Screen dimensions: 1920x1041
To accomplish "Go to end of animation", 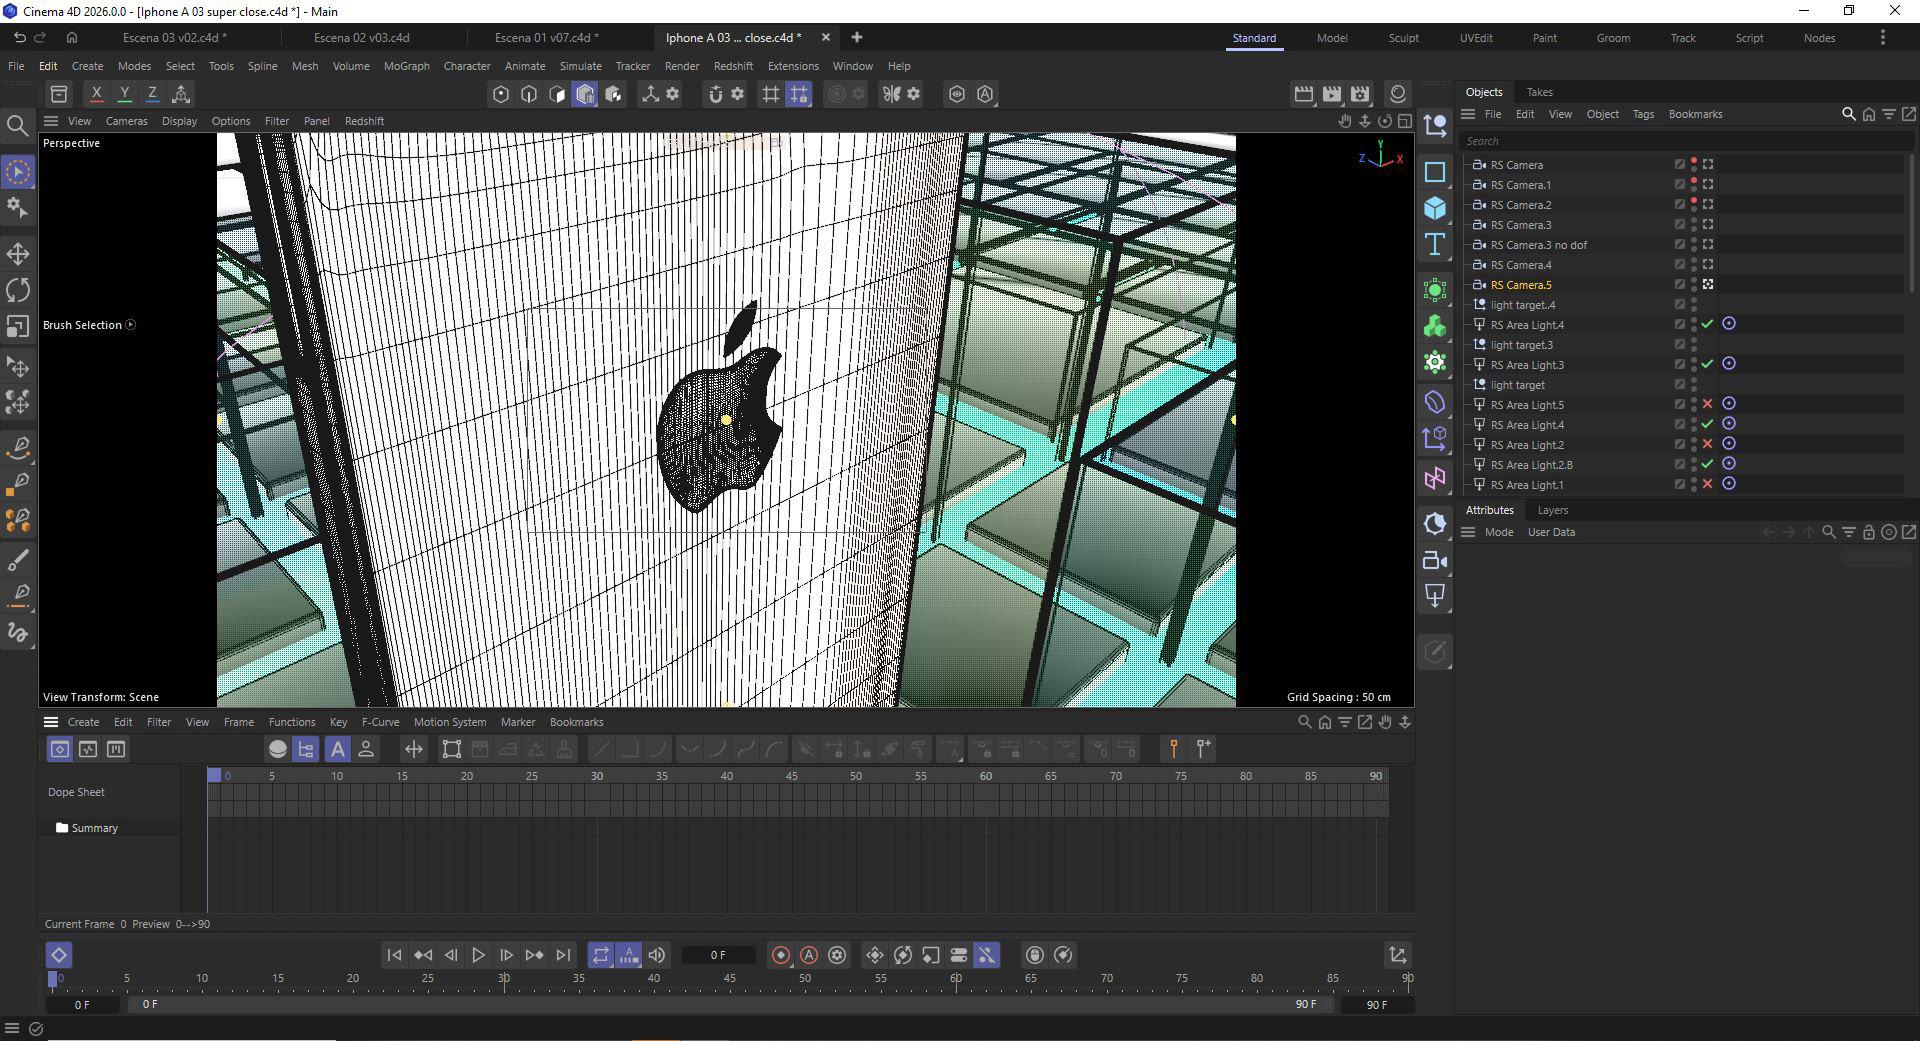I will [563, 955].
